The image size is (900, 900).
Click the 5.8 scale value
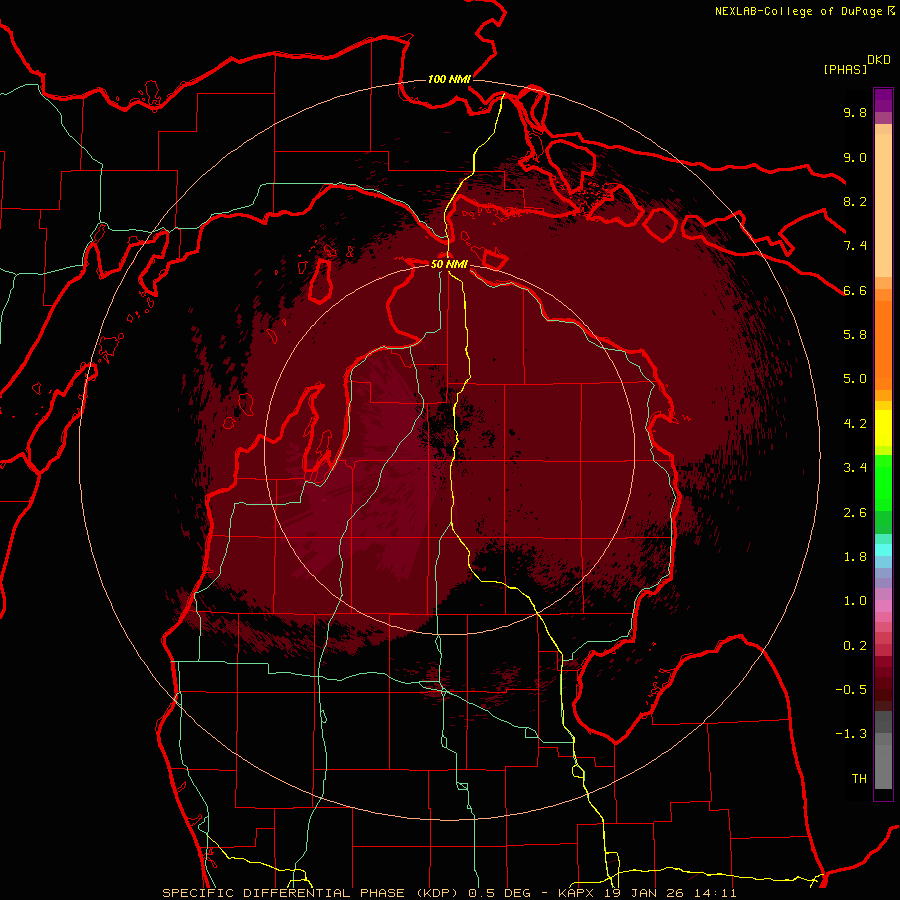click(855, 335)
